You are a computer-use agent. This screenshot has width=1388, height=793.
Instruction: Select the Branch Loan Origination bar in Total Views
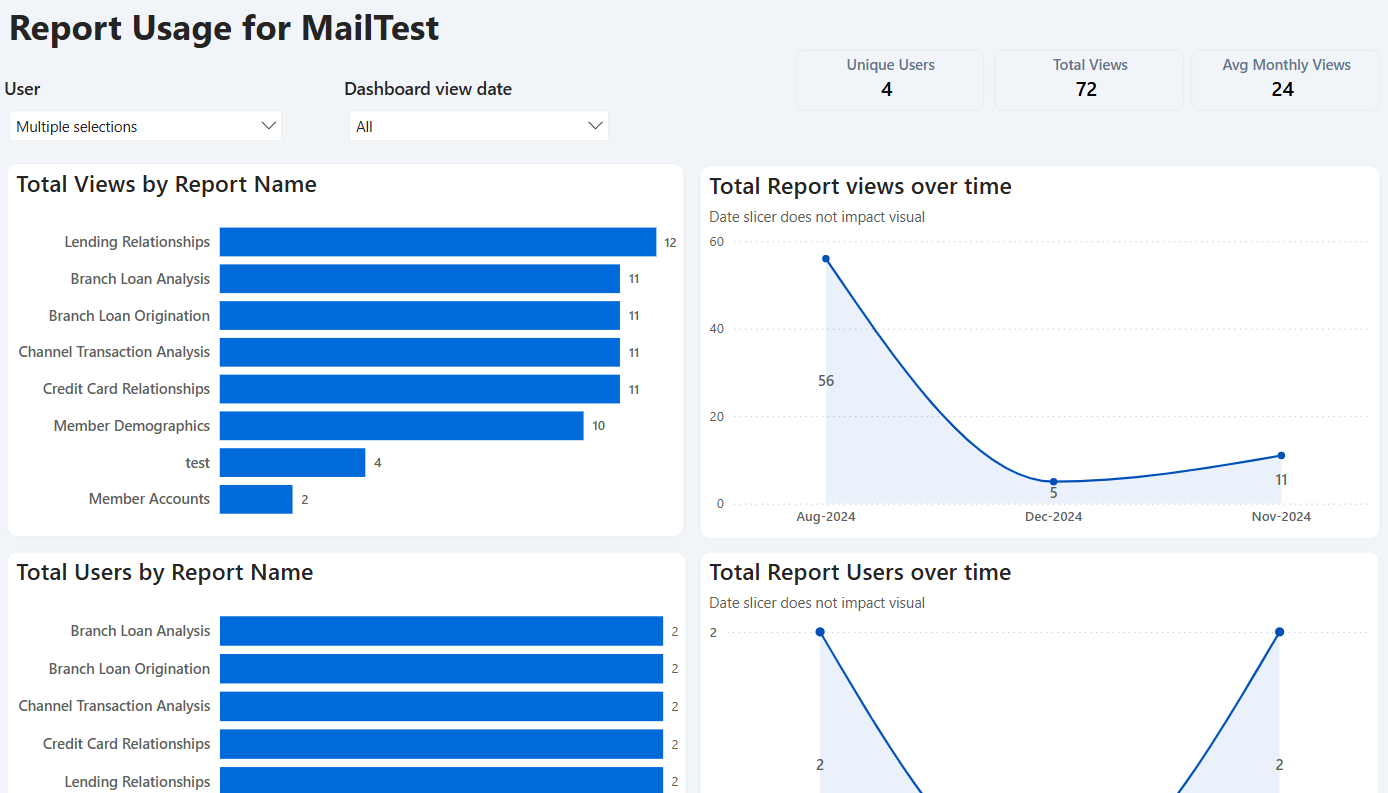pyautogui.click(x=420, y=316)
